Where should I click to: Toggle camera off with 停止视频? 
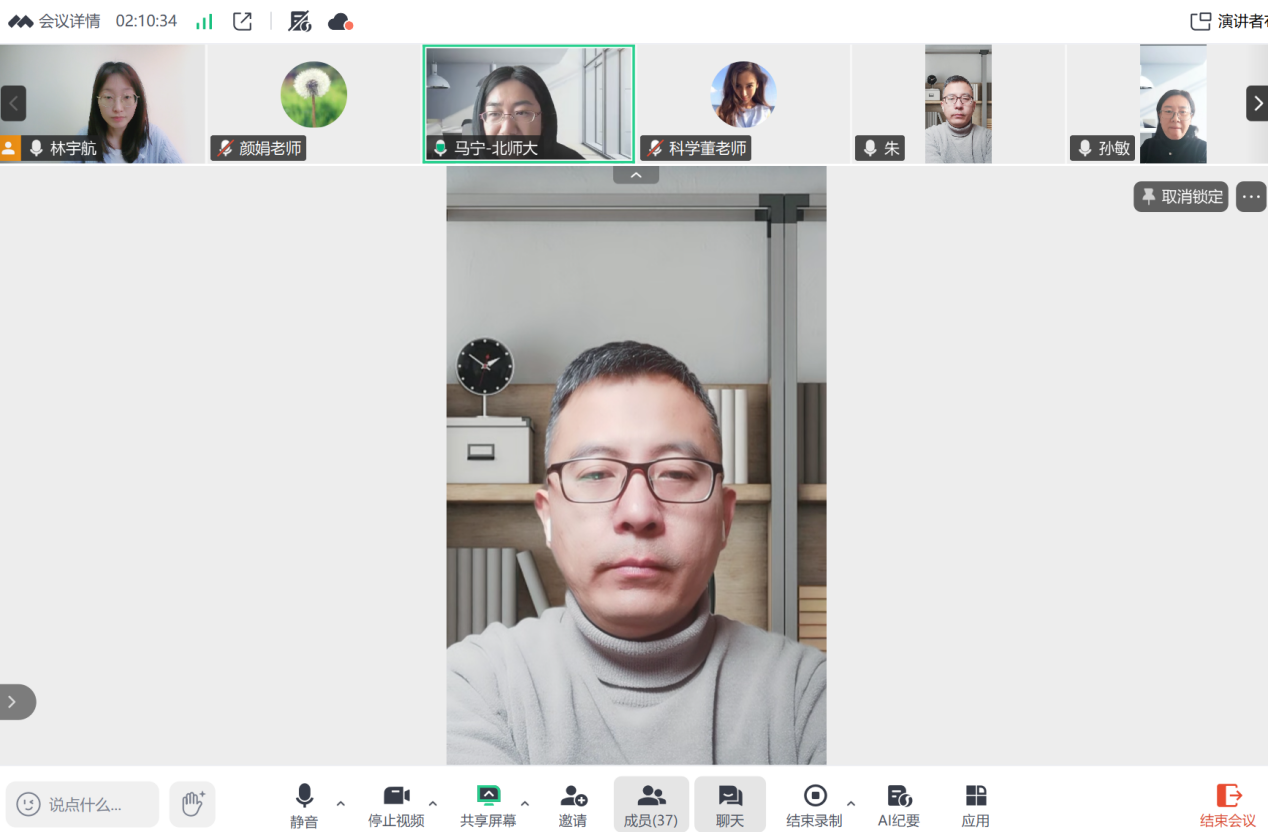[396, 806]
